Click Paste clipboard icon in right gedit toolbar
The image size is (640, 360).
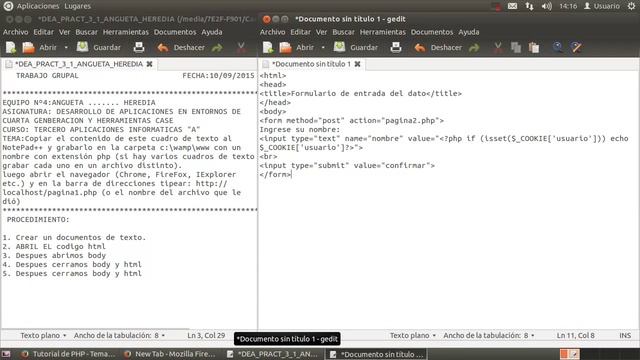click(x=534, y=48)
